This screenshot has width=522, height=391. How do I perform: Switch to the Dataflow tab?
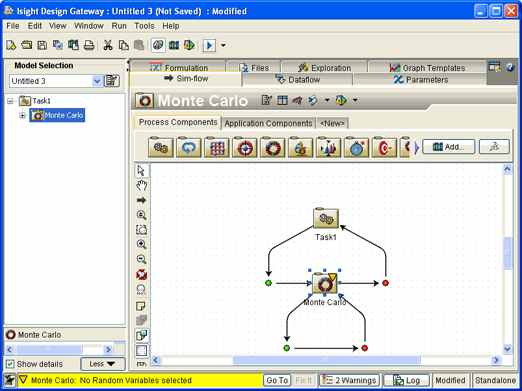[297, 80]
